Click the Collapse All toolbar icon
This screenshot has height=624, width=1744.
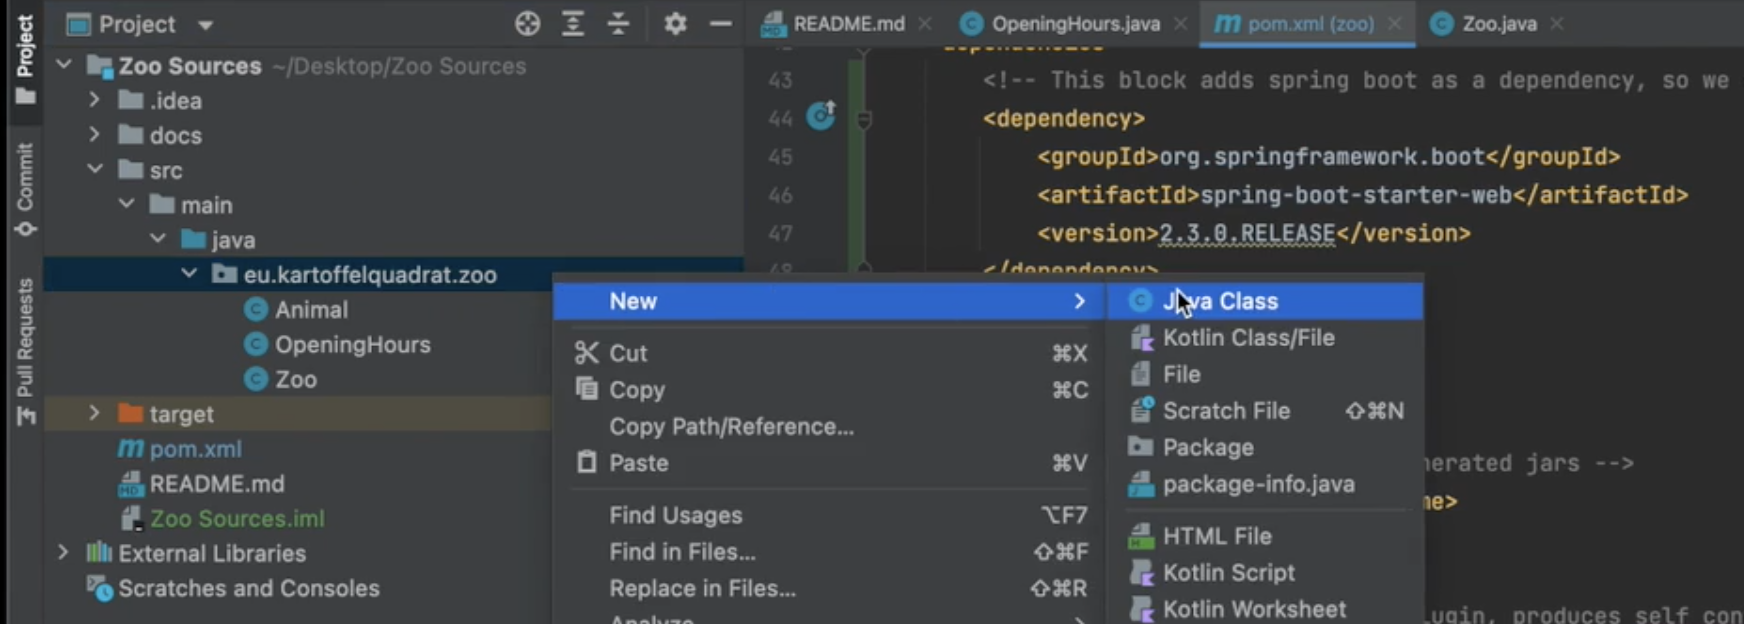(619, 24)
